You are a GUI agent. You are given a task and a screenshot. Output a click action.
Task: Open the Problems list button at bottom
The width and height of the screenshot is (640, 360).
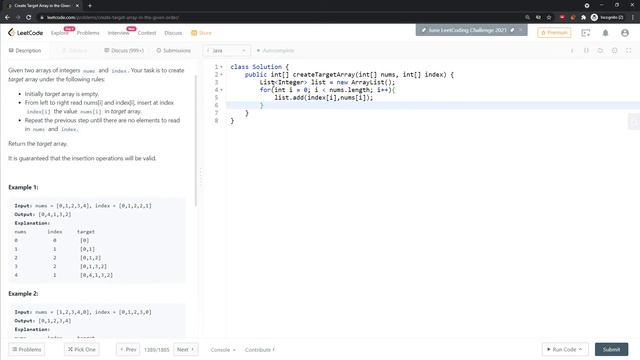(x=27, y=349)
